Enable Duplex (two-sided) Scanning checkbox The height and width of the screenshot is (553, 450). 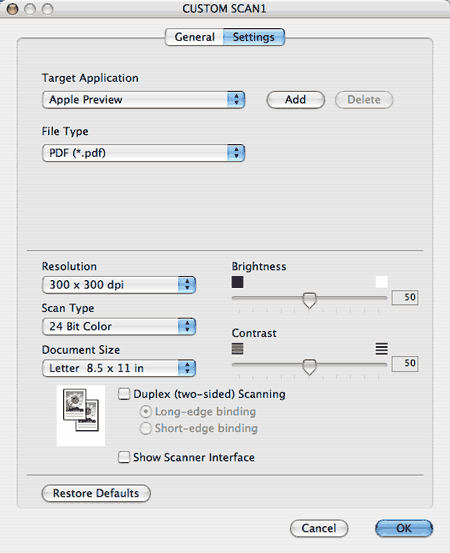[x=124, y=394]
